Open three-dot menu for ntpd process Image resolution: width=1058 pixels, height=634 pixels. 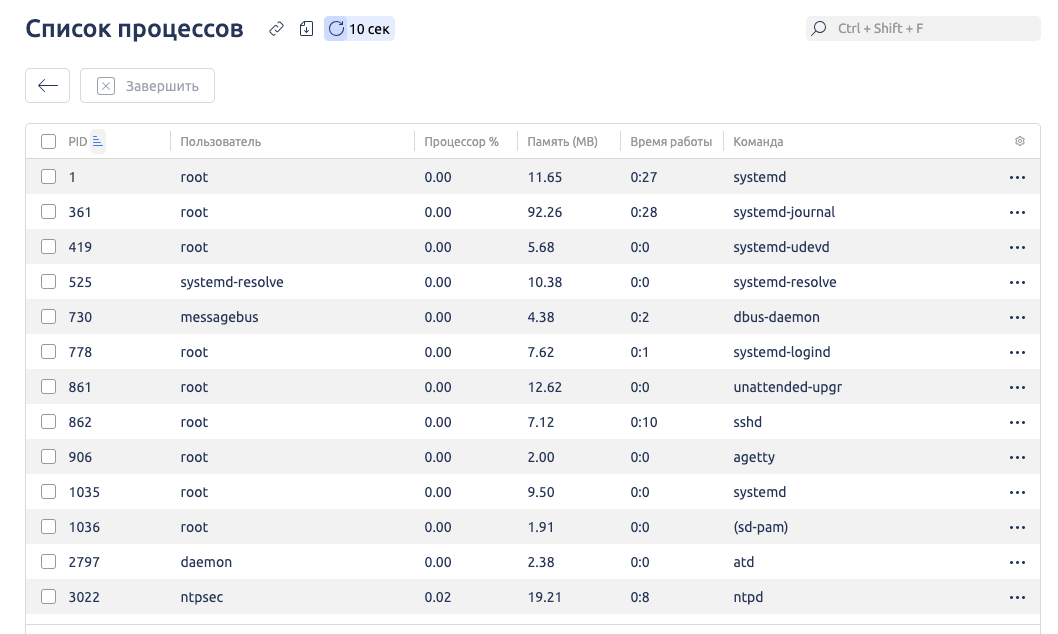1017,597
